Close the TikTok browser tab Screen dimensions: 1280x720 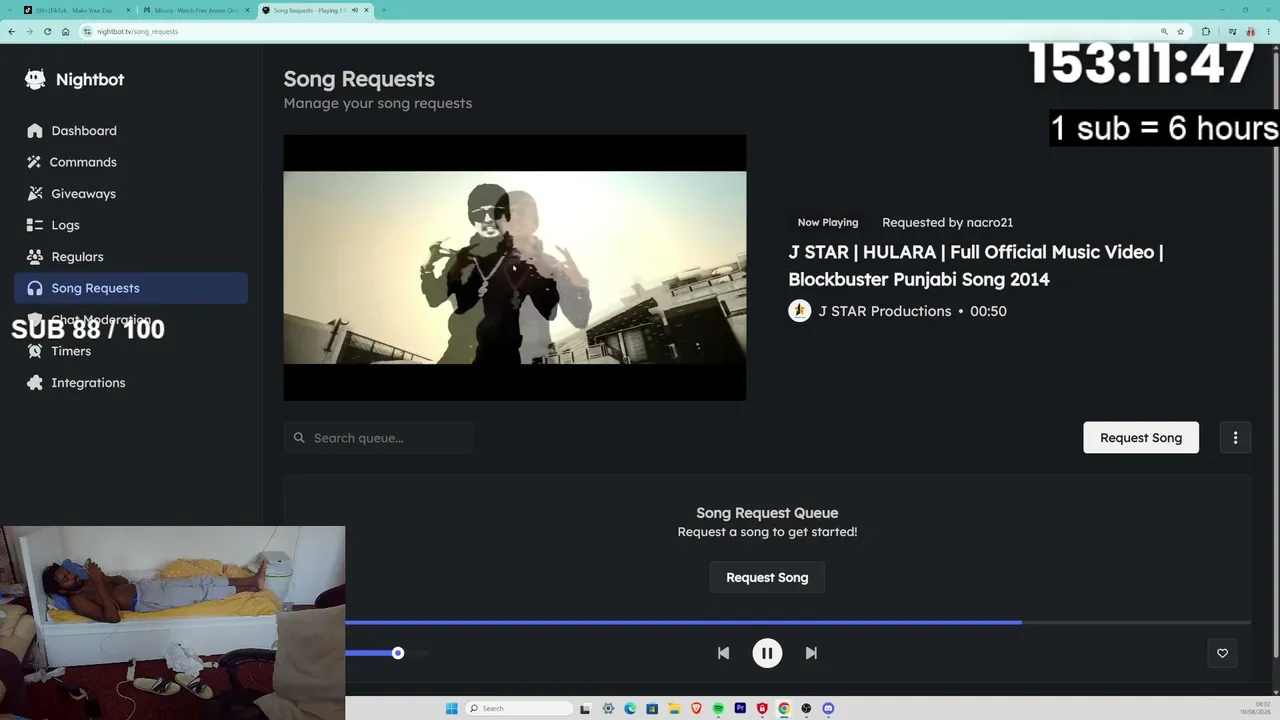128,10
